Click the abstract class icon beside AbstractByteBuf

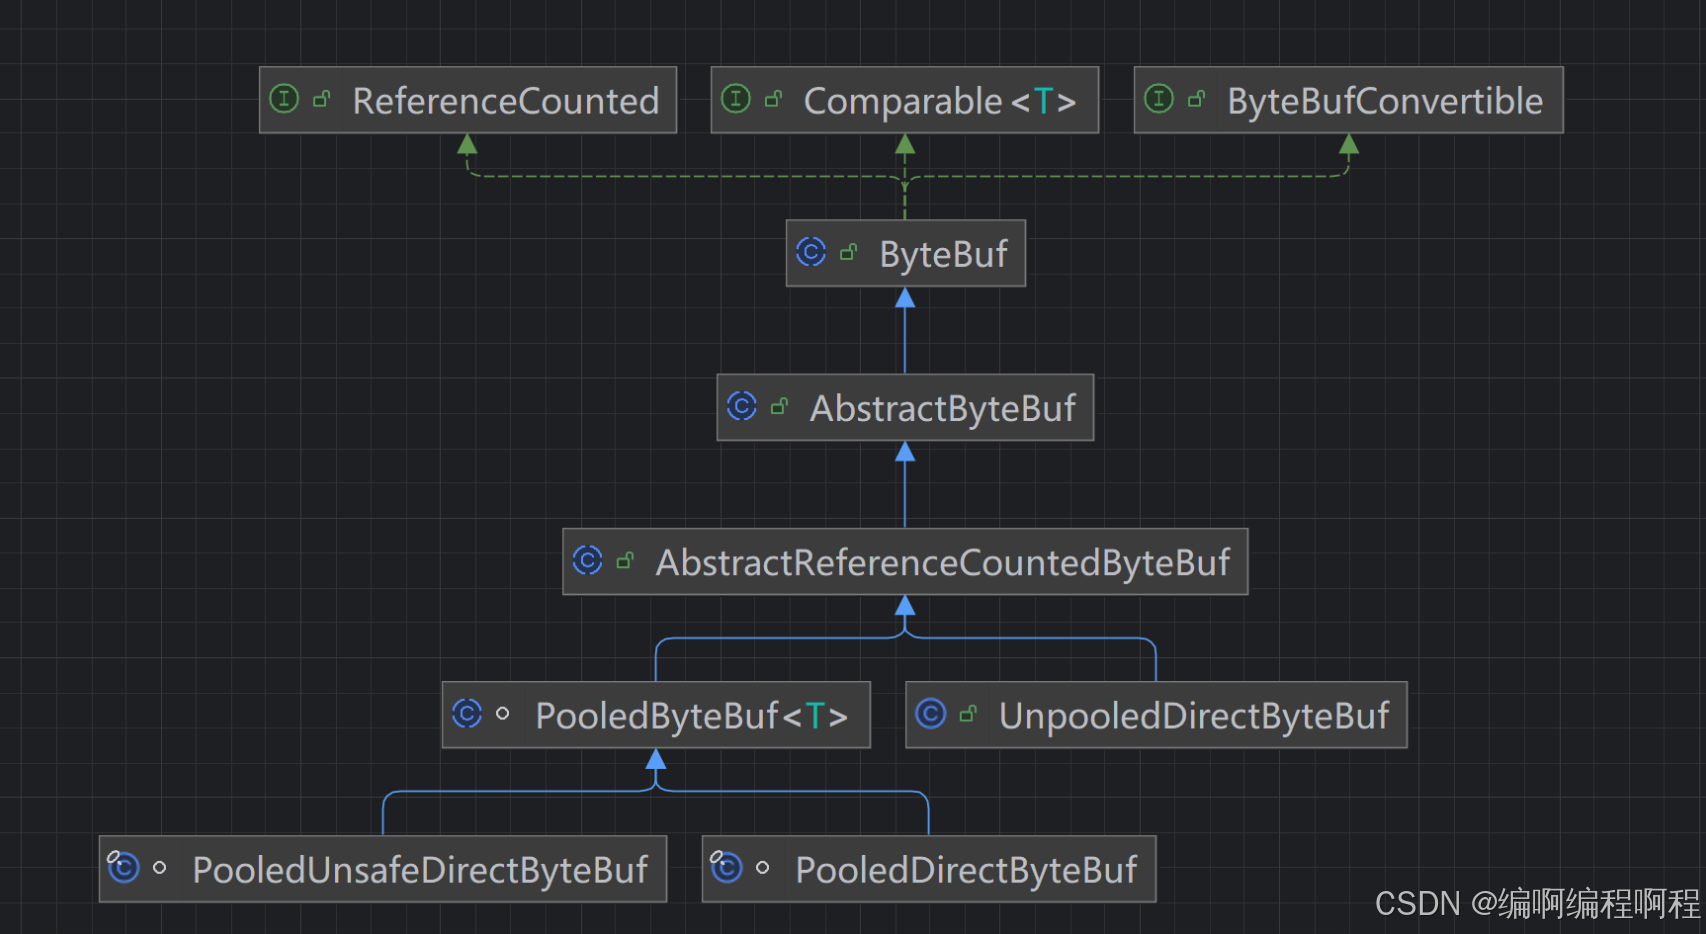742,406
